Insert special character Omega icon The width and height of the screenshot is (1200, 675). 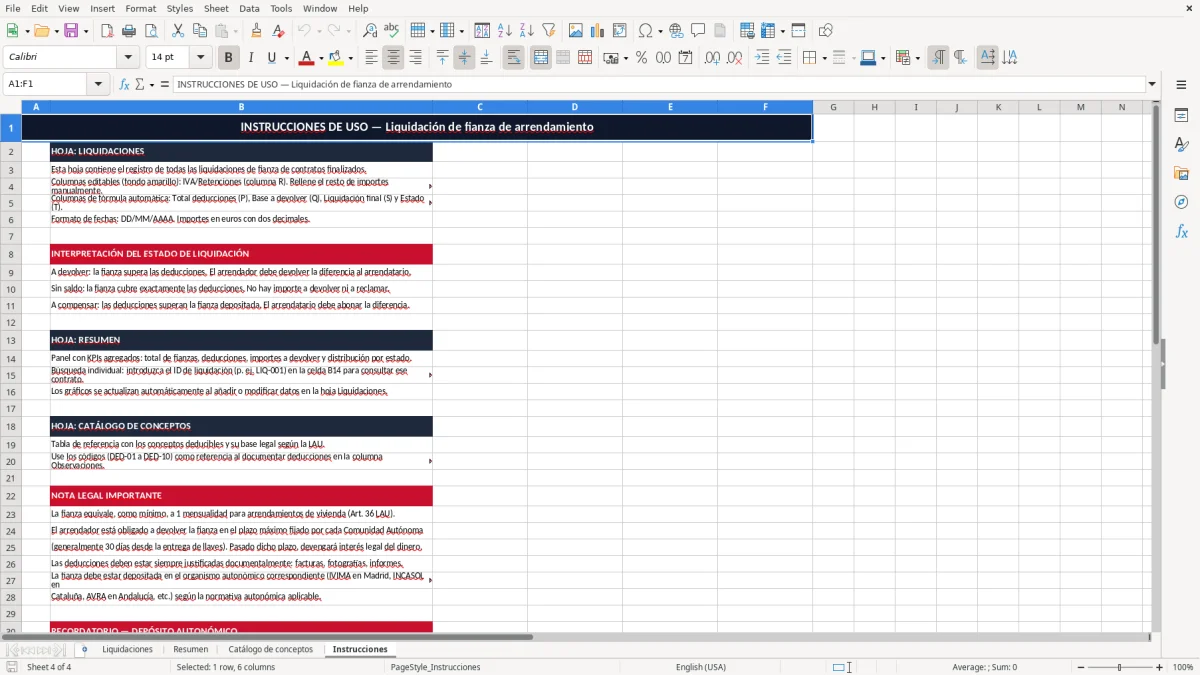645,31
